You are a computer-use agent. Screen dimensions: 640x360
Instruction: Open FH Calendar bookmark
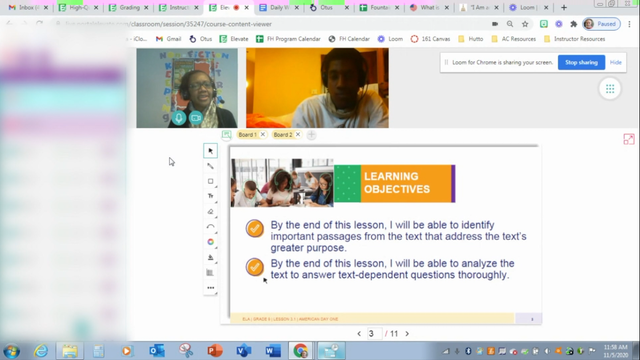[x=349, y=39]
